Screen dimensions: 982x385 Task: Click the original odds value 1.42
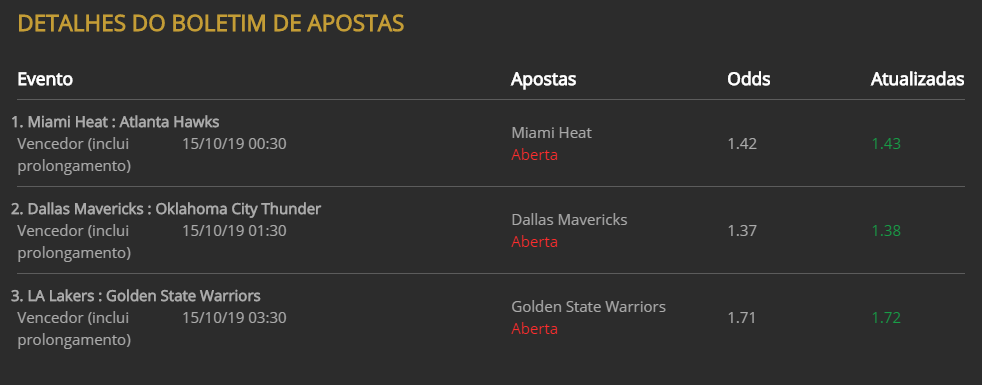(x=742, y=144)
